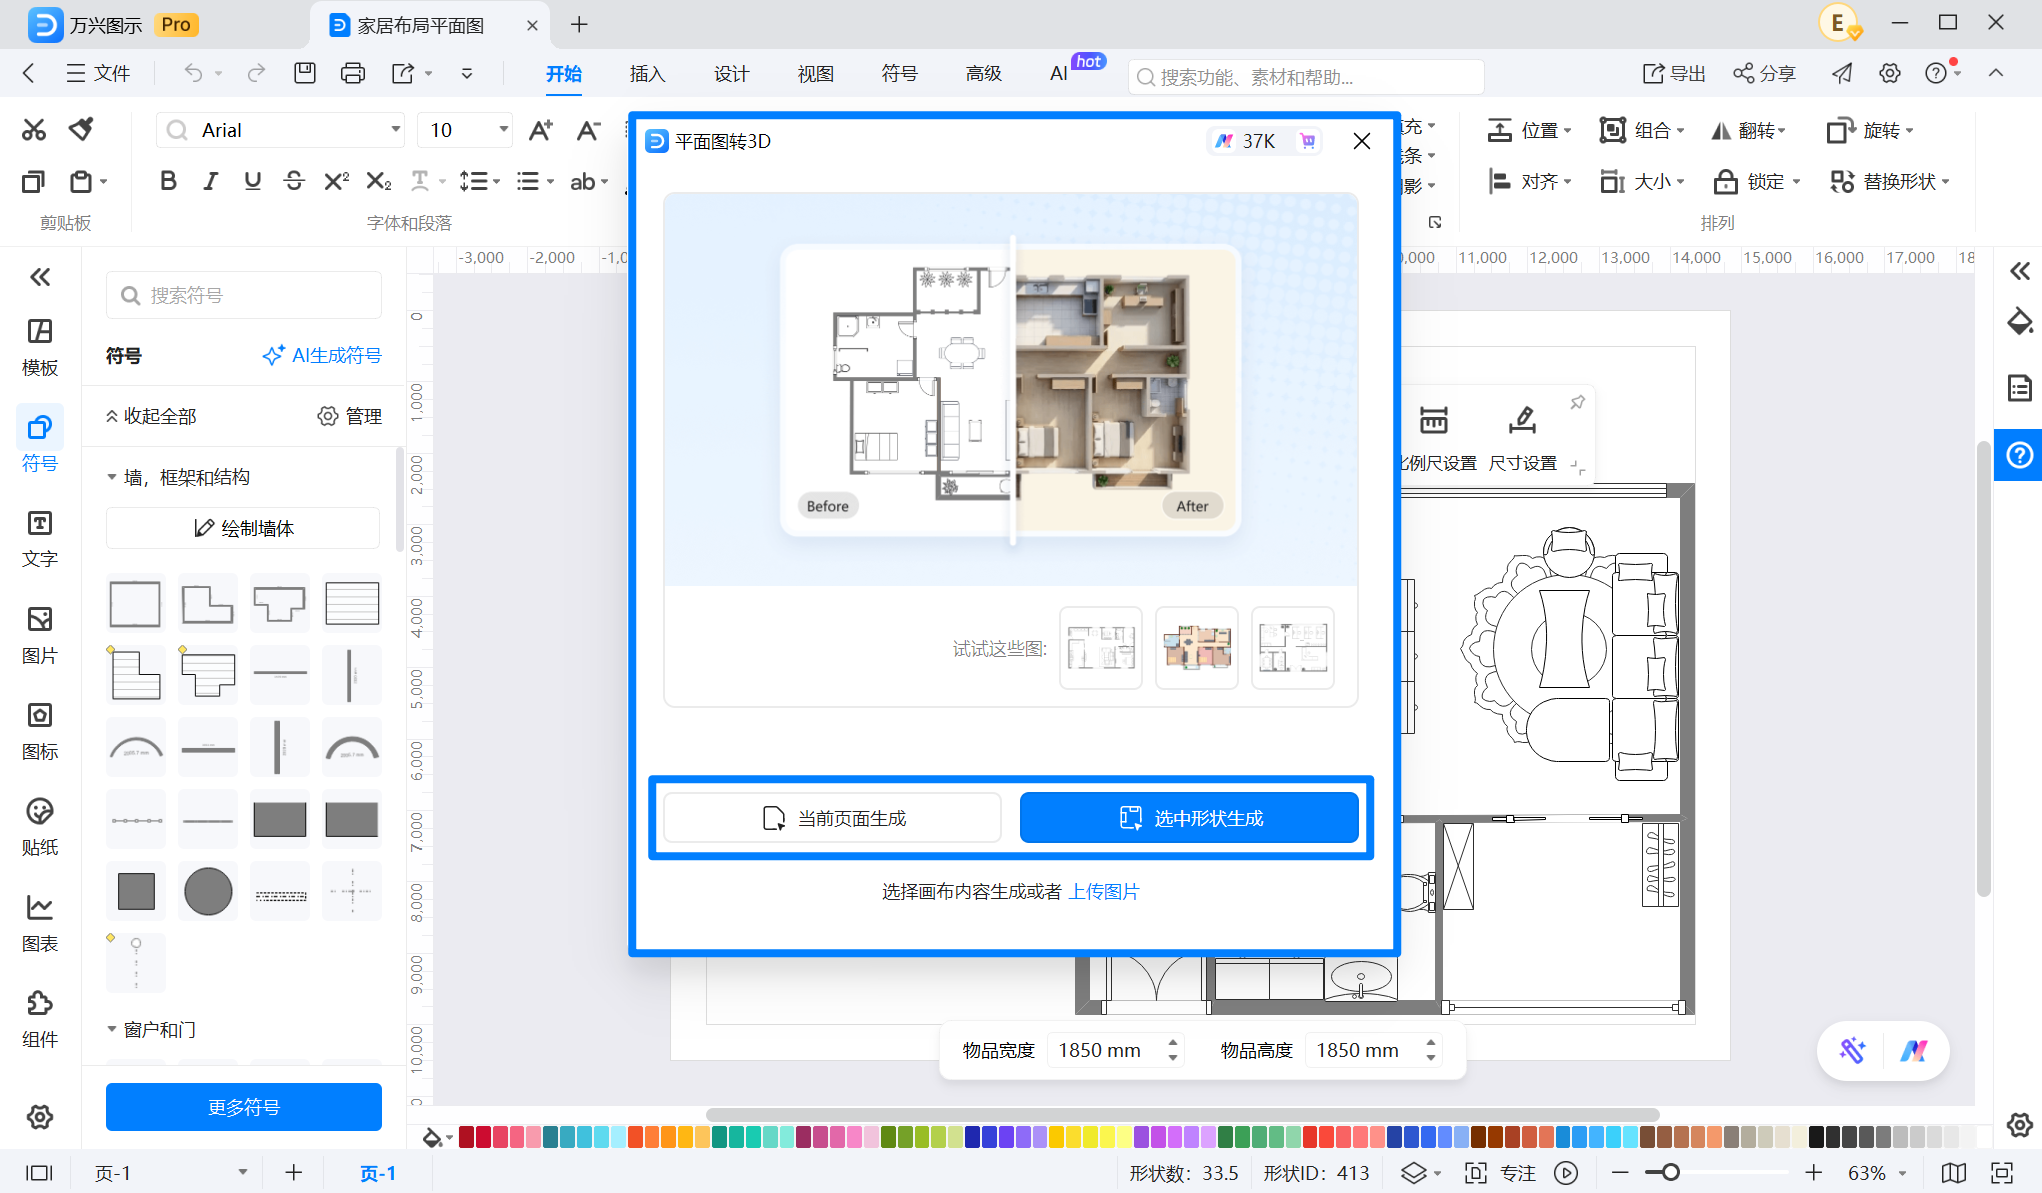
Task: Click AI生成符号 link
Action: [322, 355]
